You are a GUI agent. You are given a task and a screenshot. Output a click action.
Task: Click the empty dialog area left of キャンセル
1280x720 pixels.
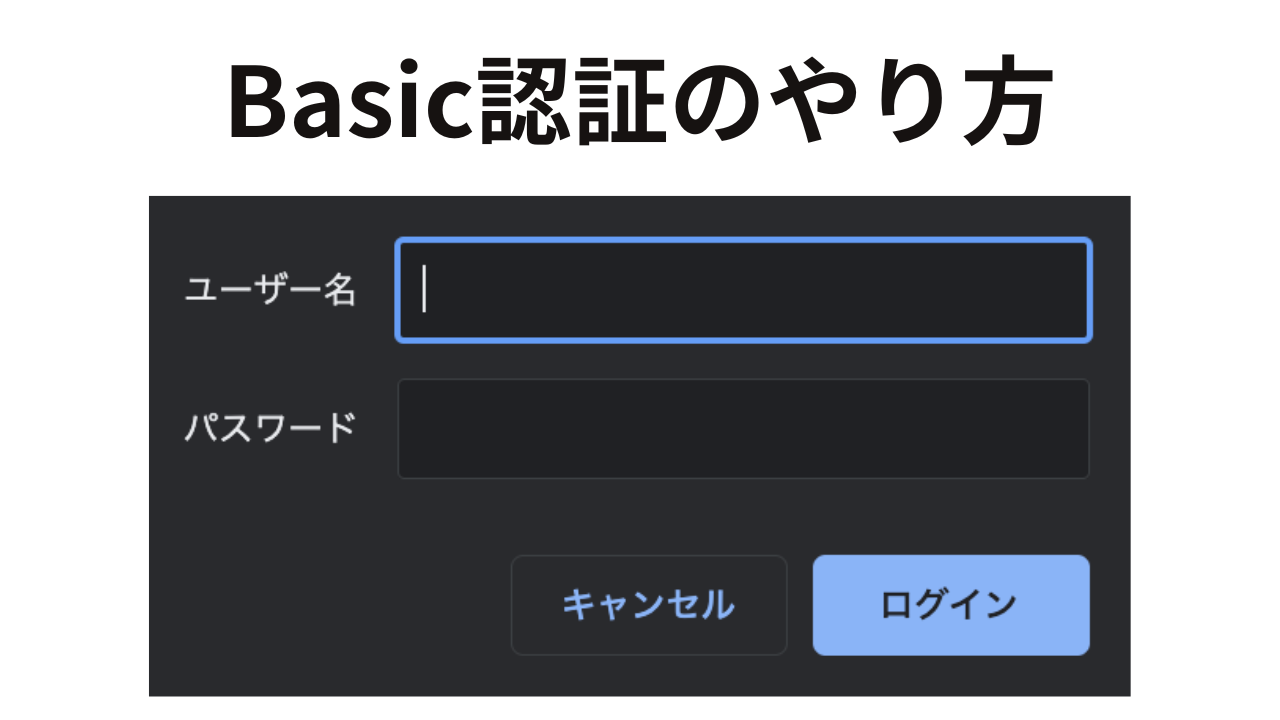tap(330, 605)
